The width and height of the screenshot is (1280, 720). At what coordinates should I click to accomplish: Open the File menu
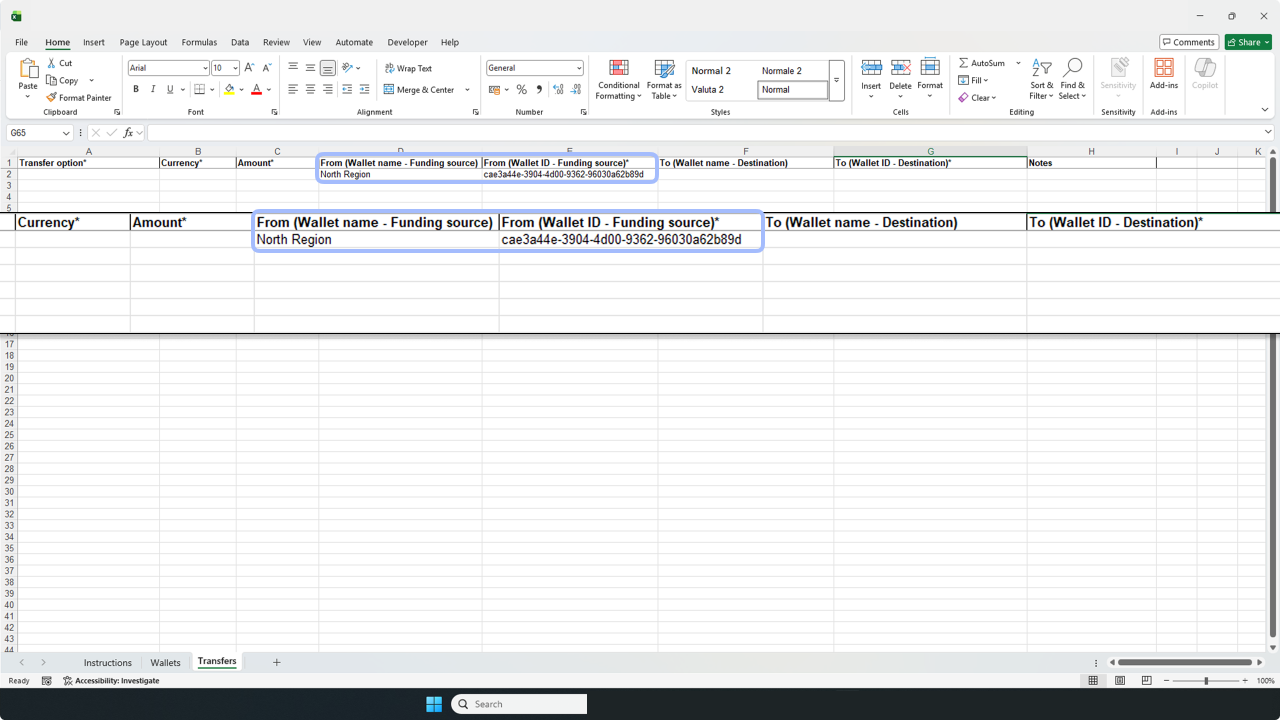click(x=21, y=42)
